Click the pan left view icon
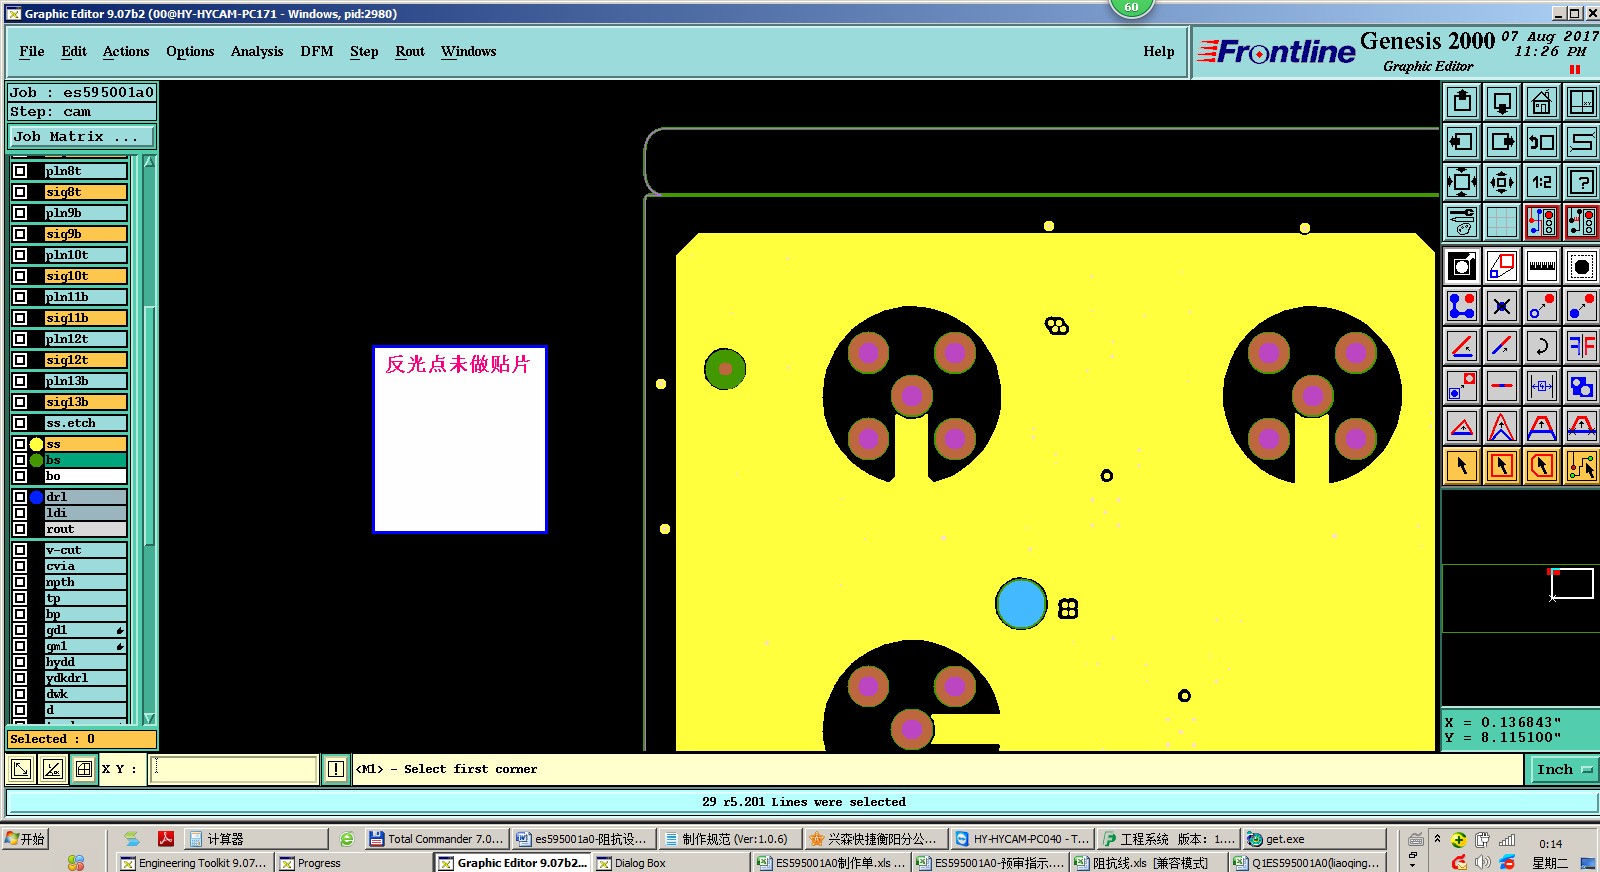The width and height of the screenshot is (1600, 872). [1462, 142]
